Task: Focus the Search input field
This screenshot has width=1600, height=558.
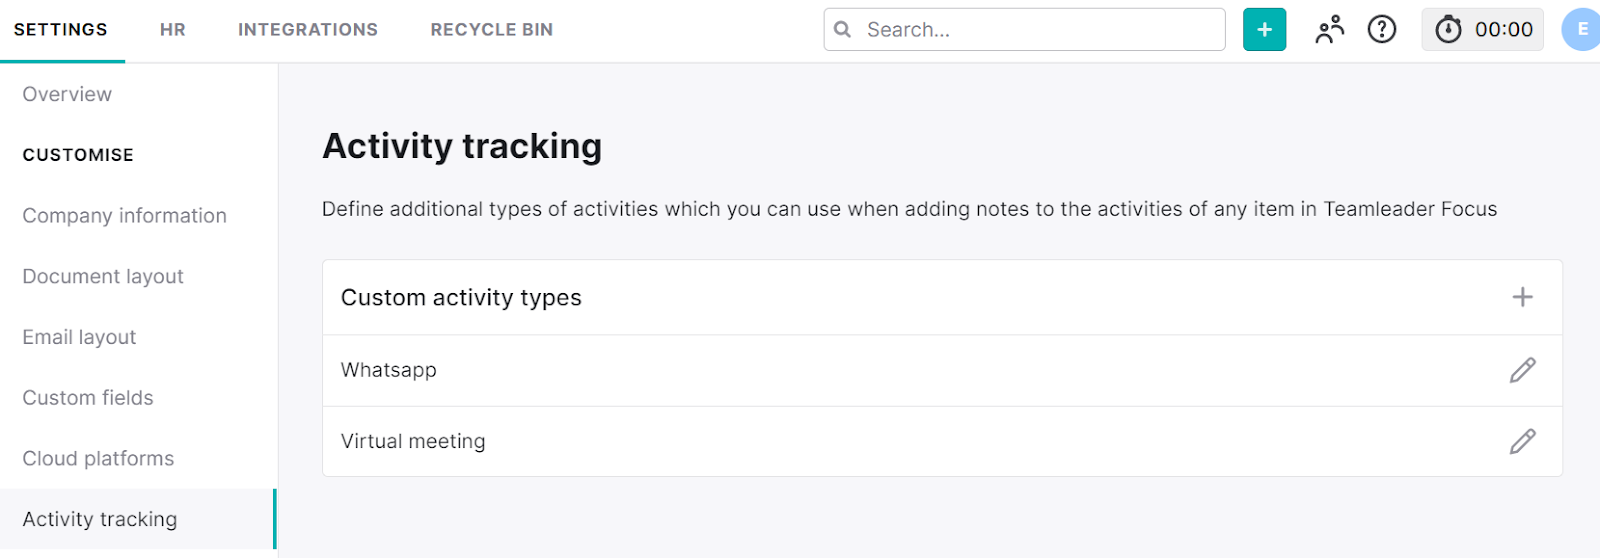Action: [1024, 30]
